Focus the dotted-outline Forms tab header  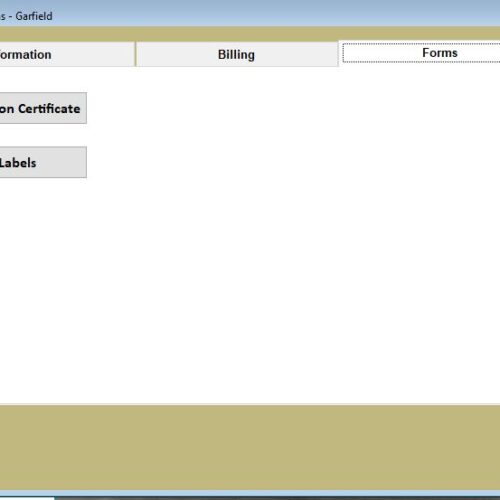421,53
